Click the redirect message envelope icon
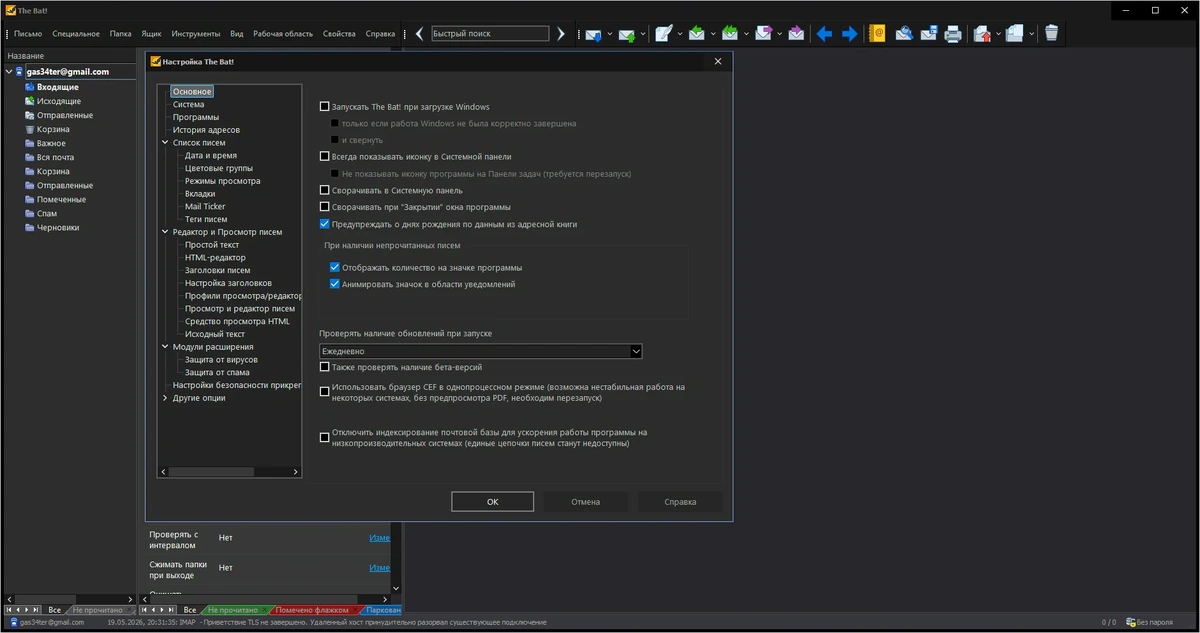This screenshot has width=1200, height=633. coord(796,34)
